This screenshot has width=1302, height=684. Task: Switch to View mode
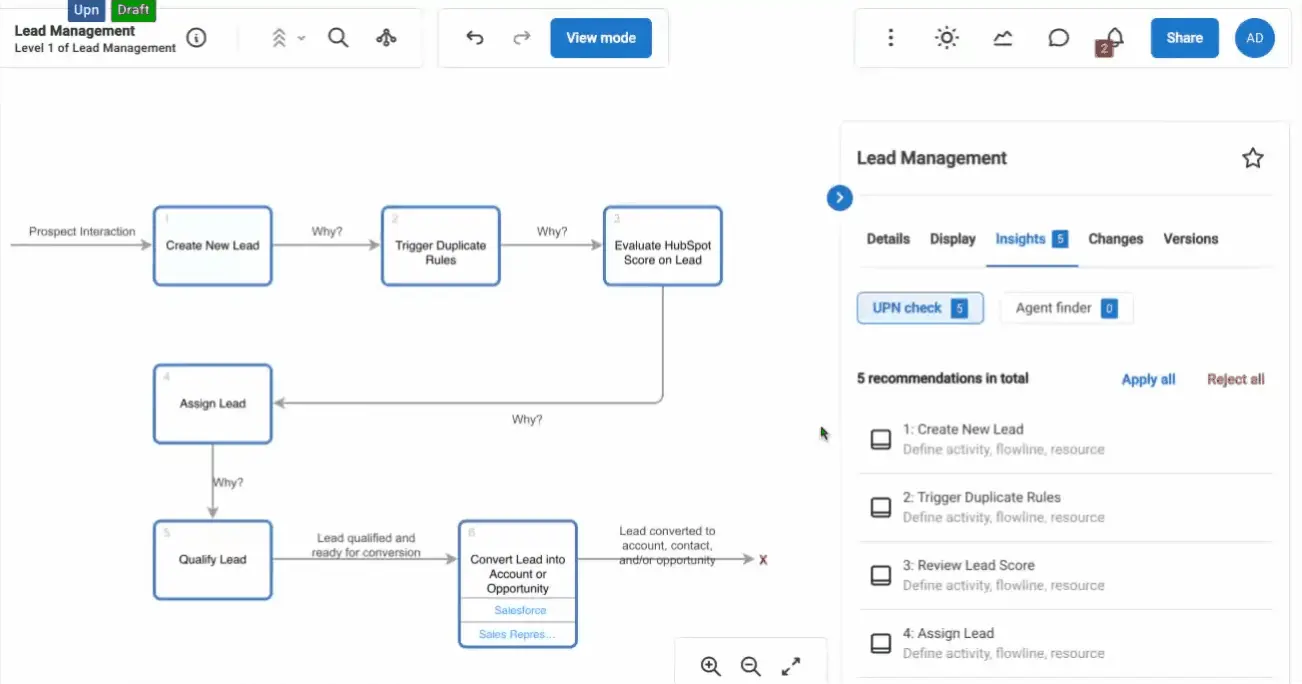click(601, 38)
